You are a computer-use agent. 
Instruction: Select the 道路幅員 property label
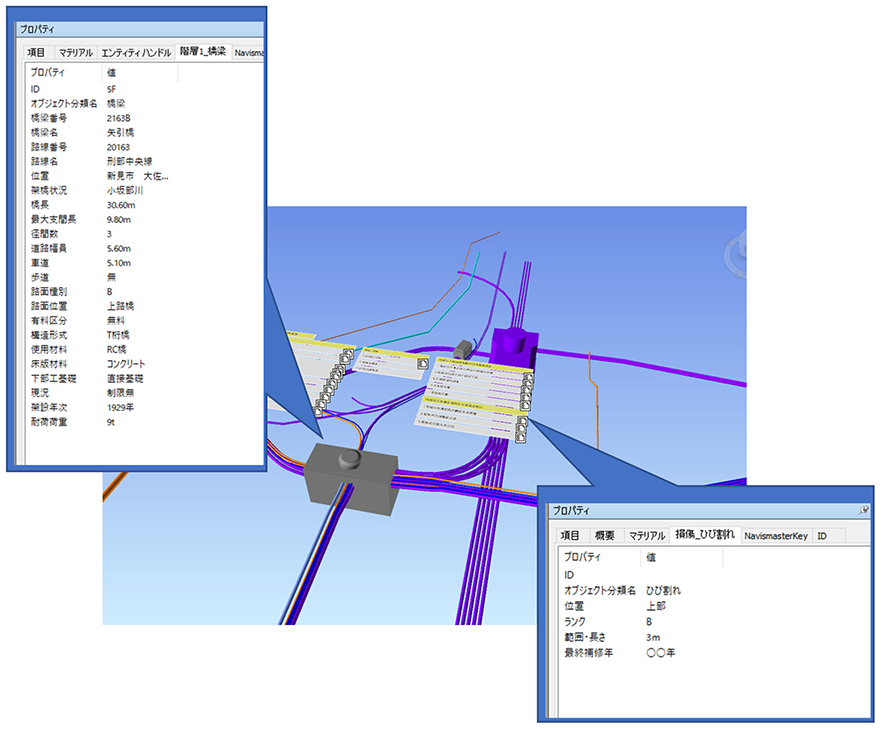click(x=49, y=248)
